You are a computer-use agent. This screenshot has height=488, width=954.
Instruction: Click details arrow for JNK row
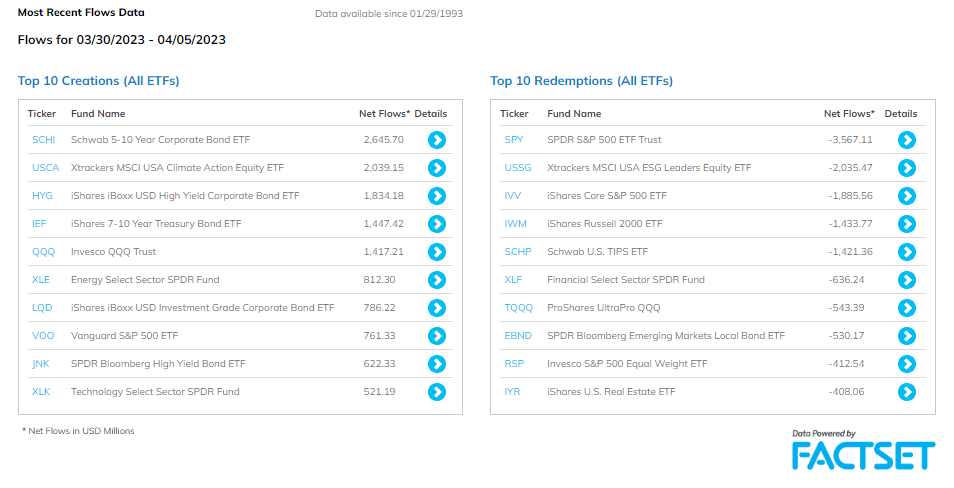coord(437,364)
